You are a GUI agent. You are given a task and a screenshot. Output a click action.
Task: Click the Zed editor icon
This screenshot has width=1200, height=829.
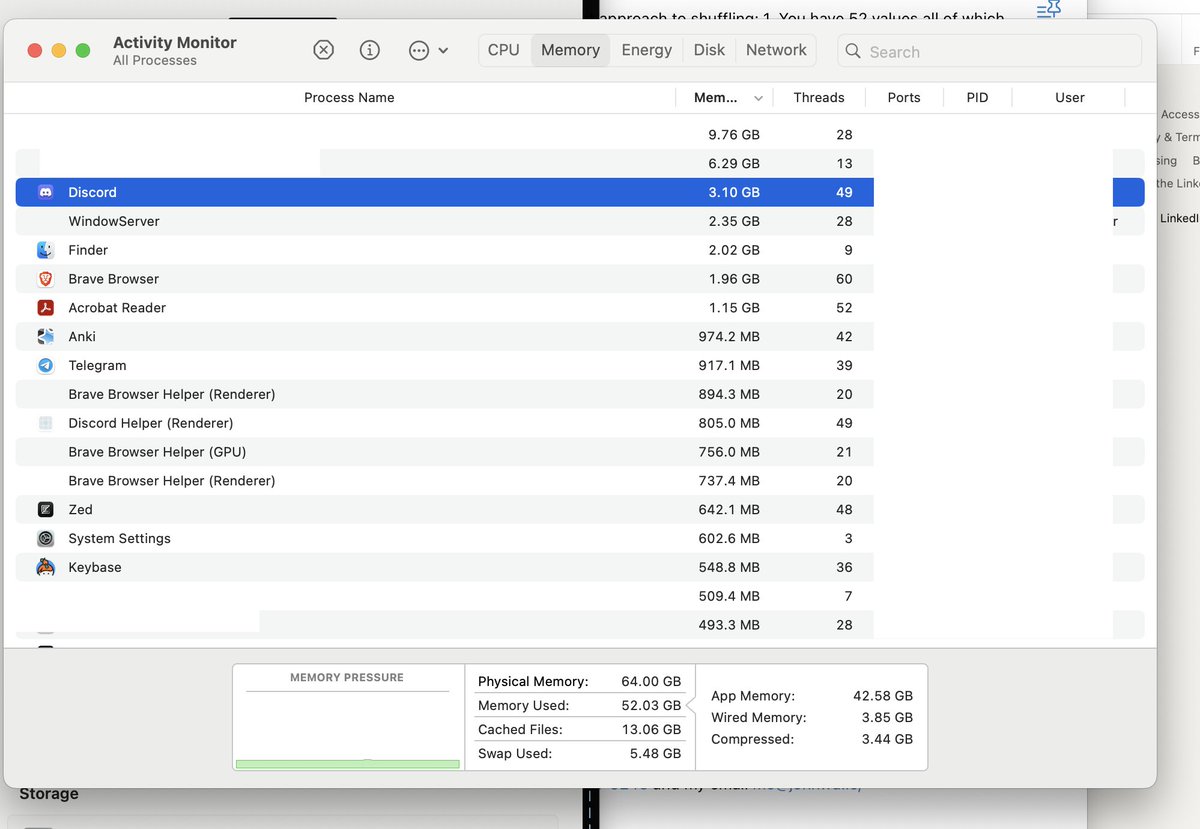[45, 510]
